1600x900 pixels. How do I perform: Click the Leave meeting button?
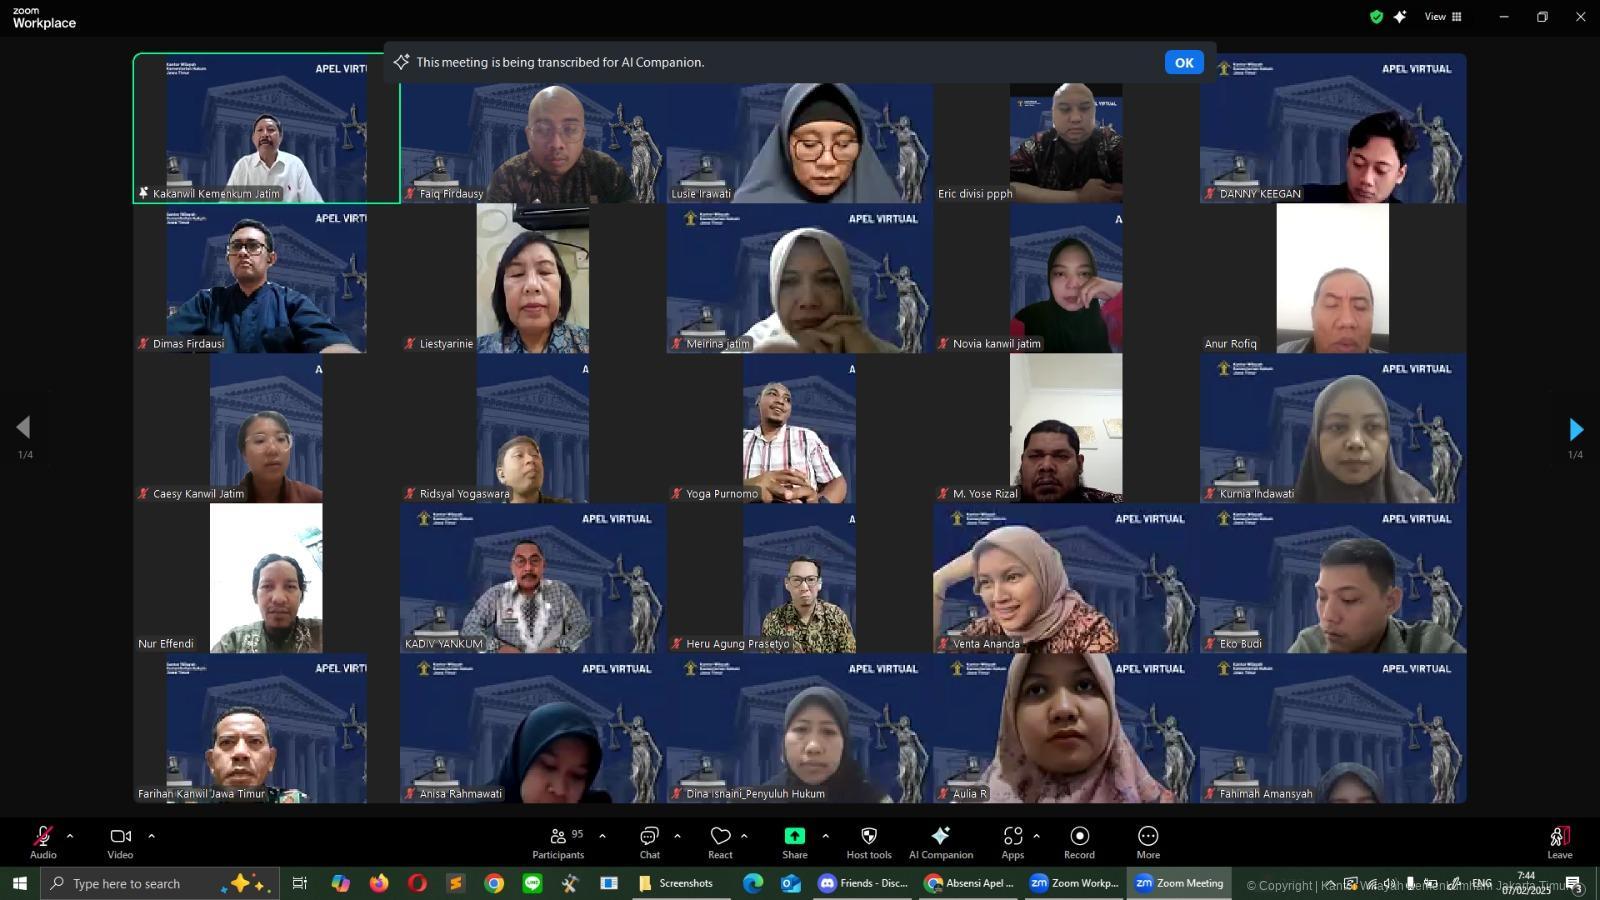1560,842
